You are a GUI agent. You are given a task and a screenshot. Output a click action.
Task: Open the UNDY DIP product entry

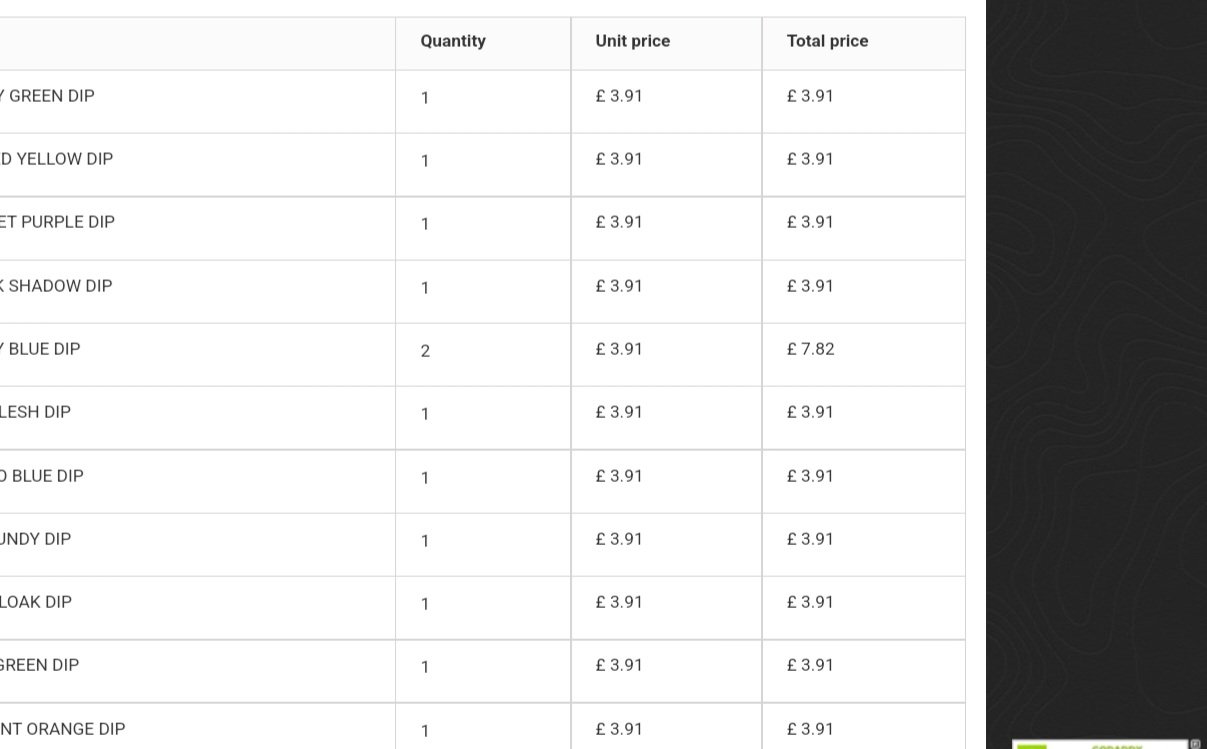click(x=35, y=539)
